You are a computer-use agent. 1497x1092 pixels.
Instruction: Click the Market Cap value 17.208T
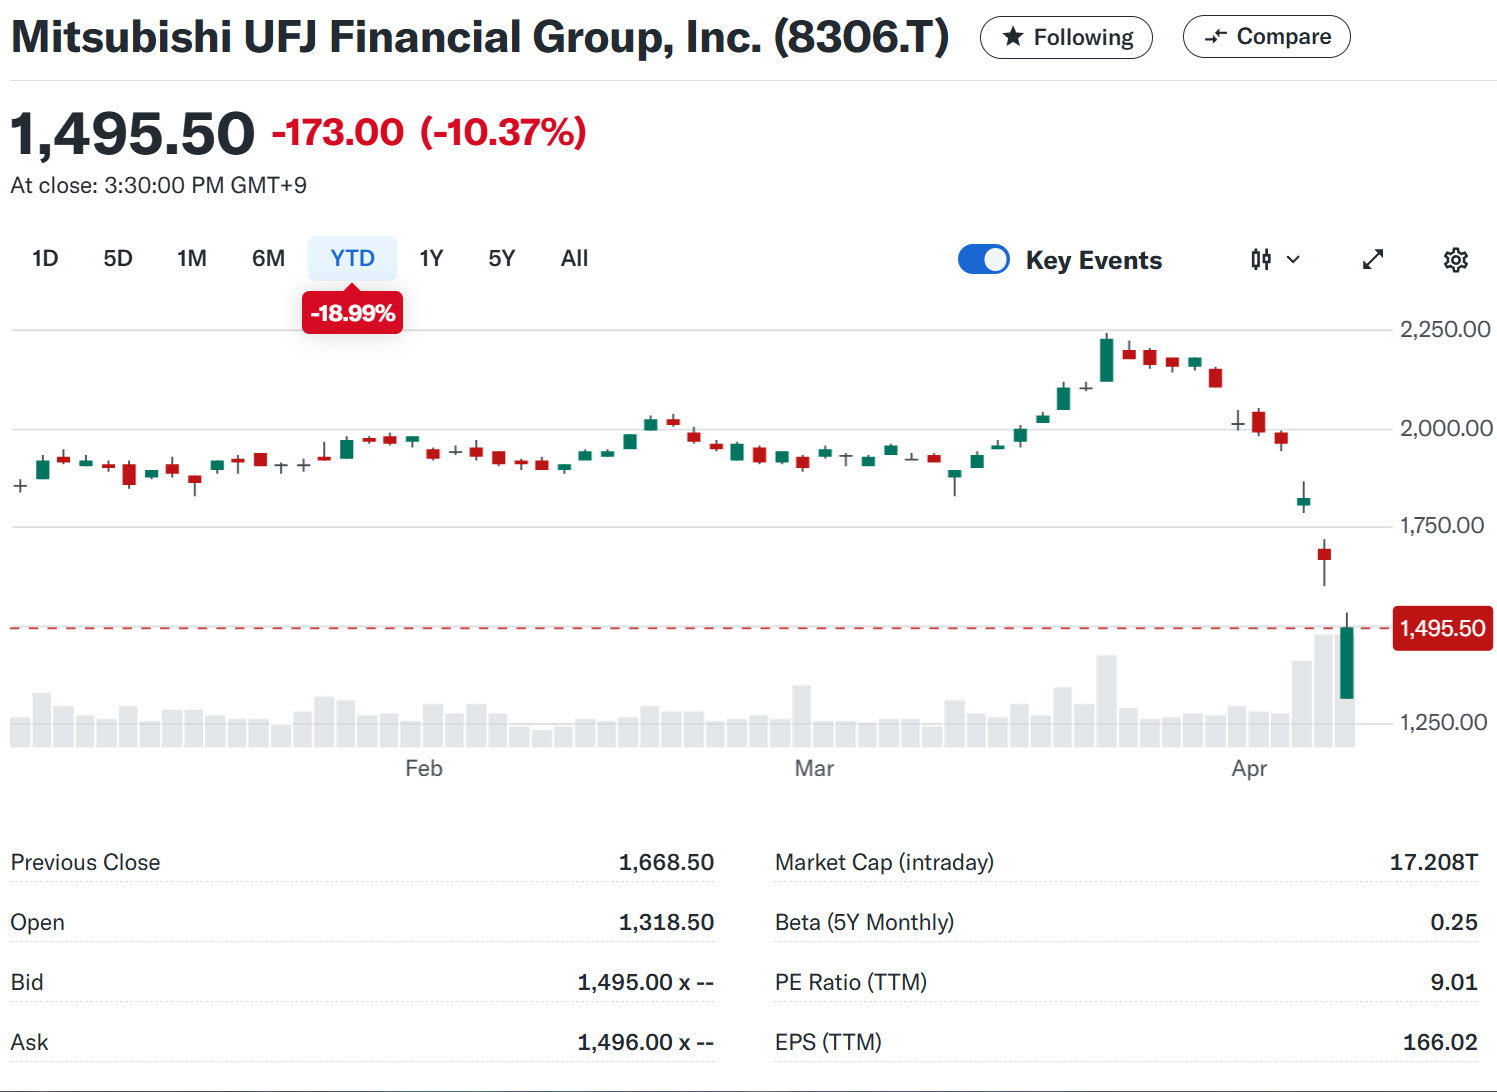point(1433,862)
